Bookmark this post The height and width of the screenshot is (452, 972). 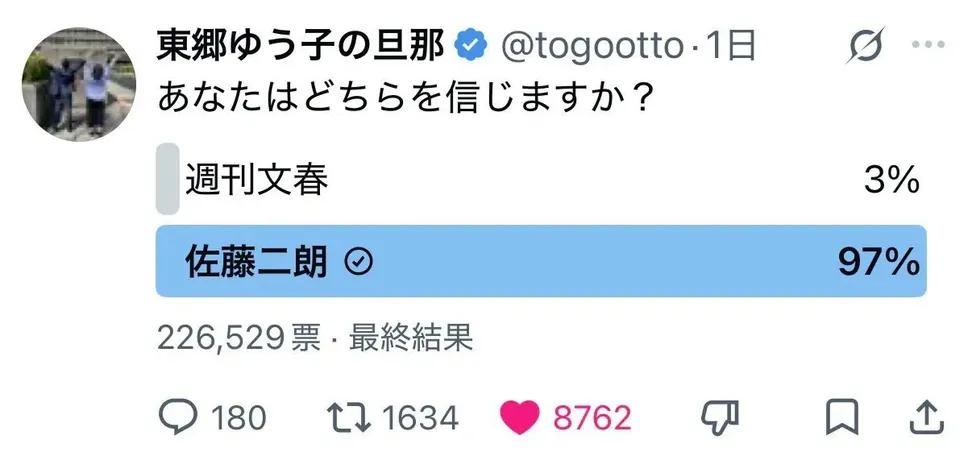point(842,417)
